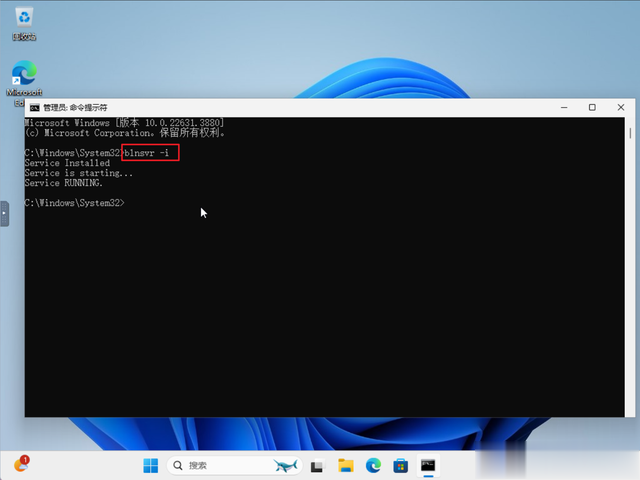Click the 'blnsvr -i' command text
Image resolution: width=640 pixels, height=480 pixels.
click(147, 153)
